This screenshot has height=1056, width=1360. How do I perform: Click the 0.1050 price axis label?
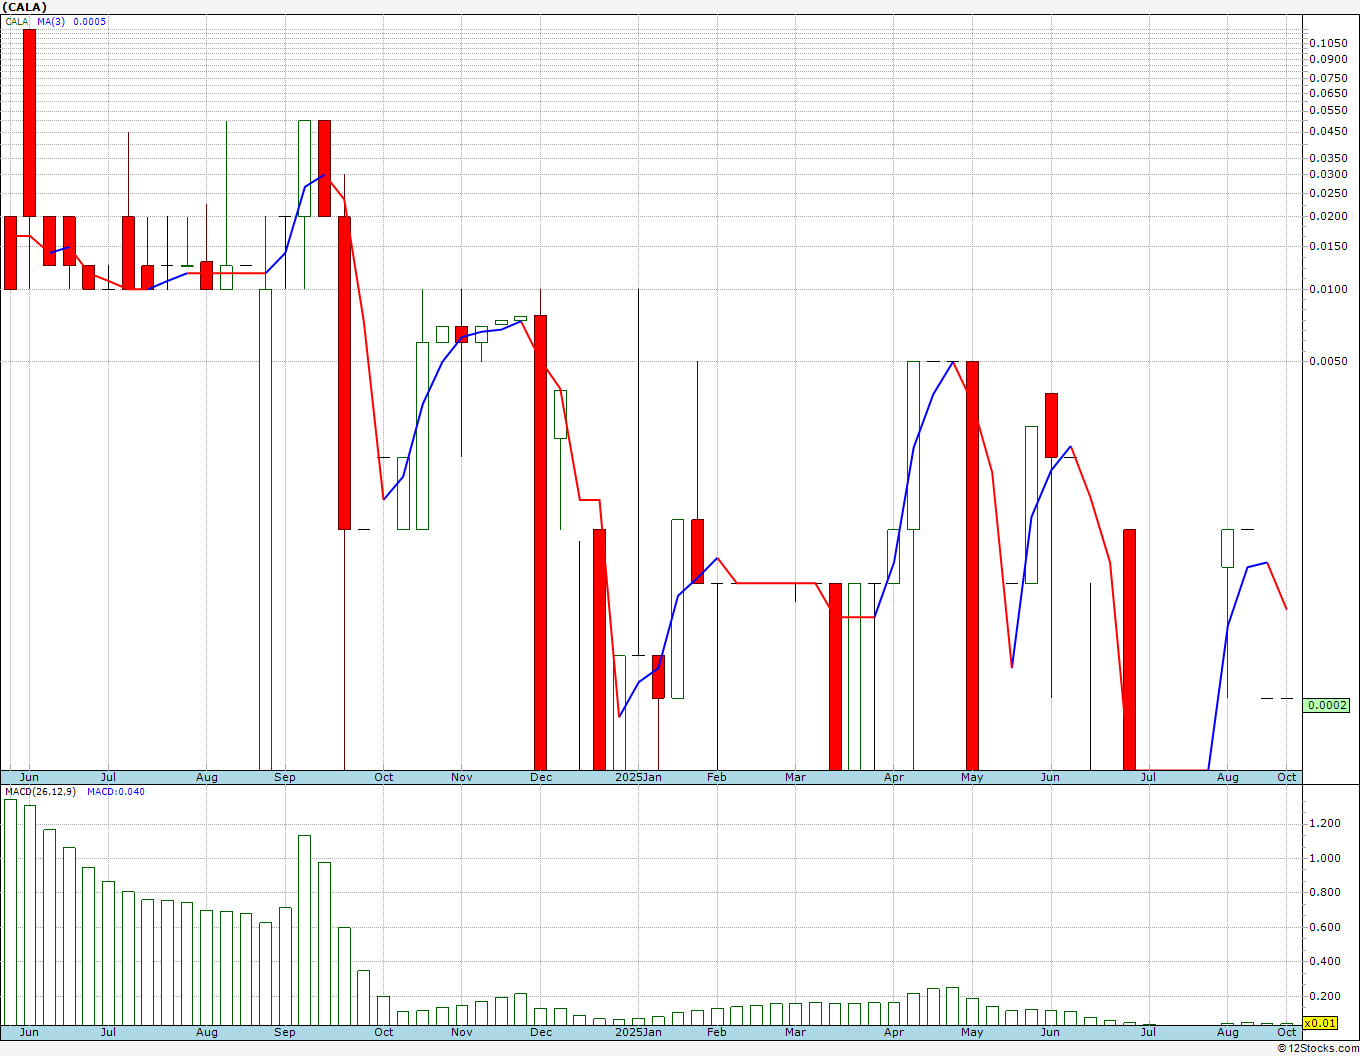tap(1328, 43)
